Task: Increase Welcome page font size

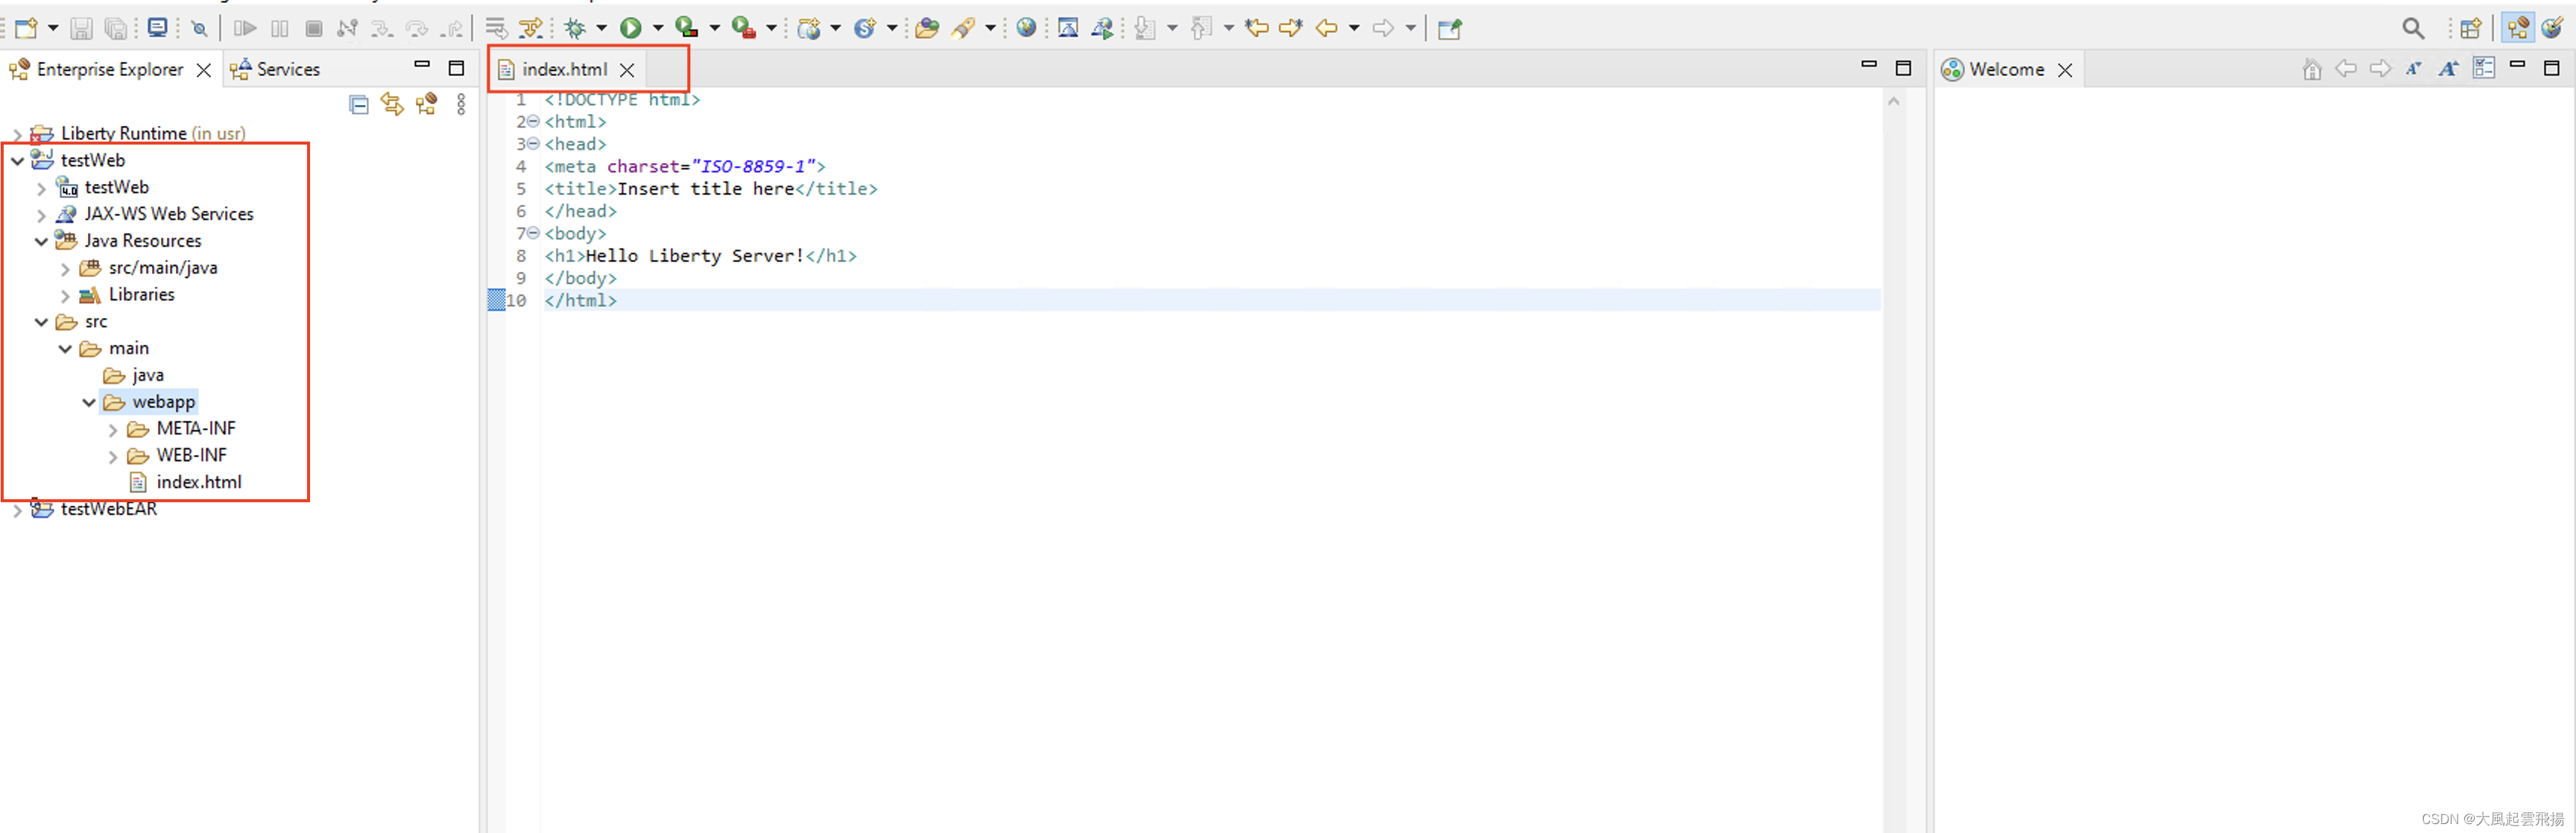Action: 2448,68
